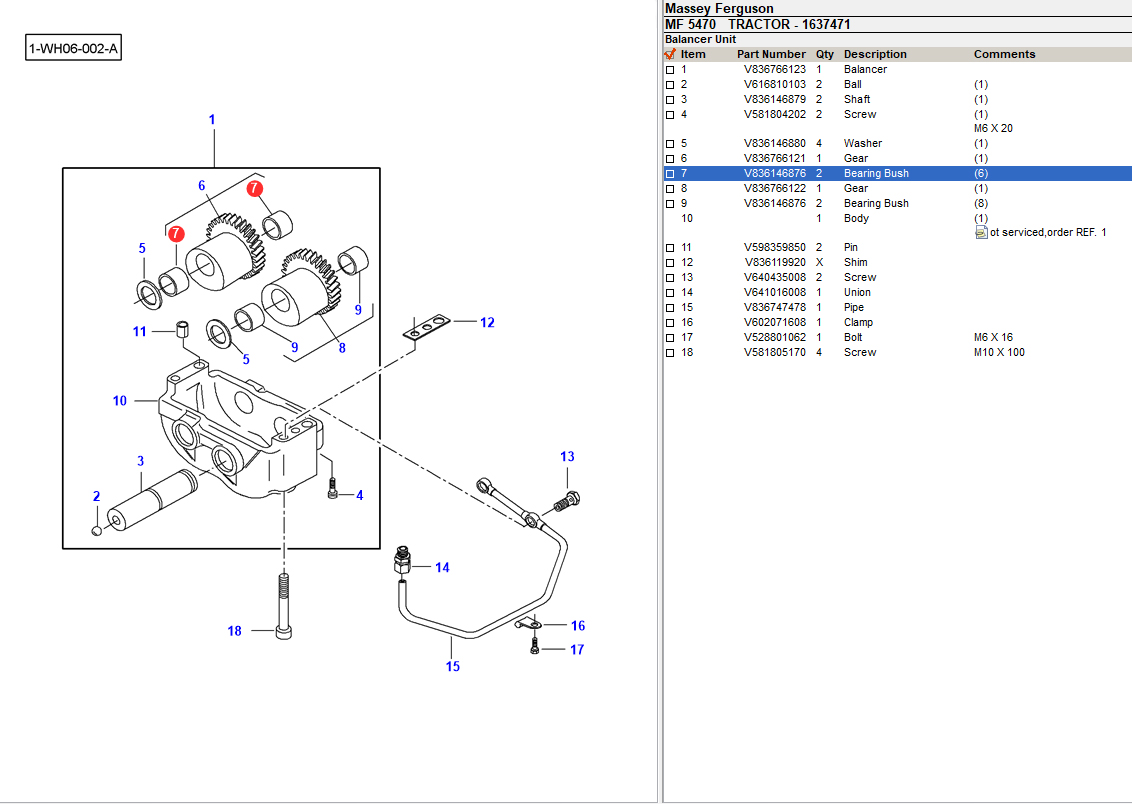
Task: Click the Description column header
Action: [x=875, y=54]
